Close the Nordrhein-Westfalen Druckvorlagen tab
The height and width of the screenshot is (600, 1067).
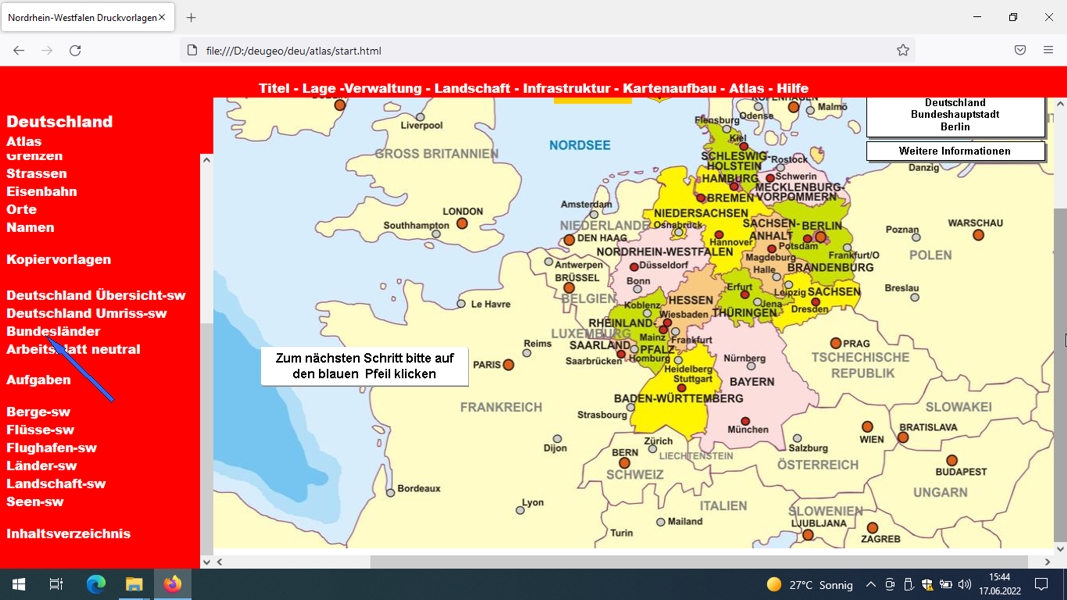[x=162, y=18]
